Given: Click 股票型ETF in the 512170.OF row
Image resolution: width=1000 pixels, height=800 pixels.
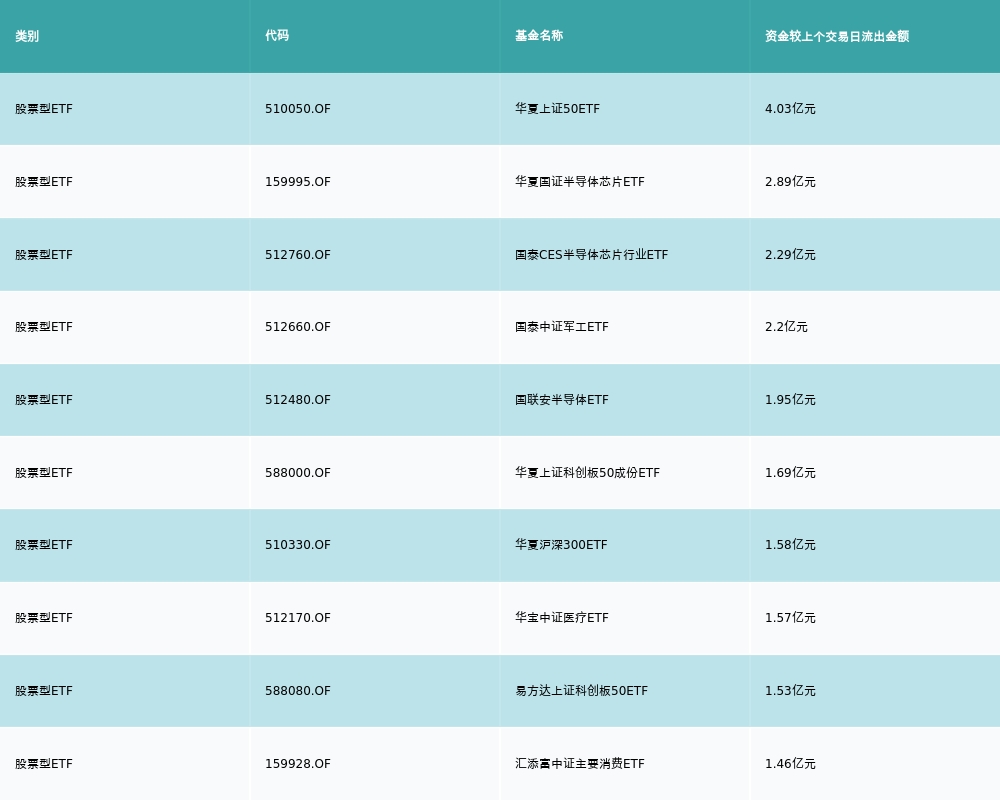Looking at the screenshot, I should coord(44,618).
